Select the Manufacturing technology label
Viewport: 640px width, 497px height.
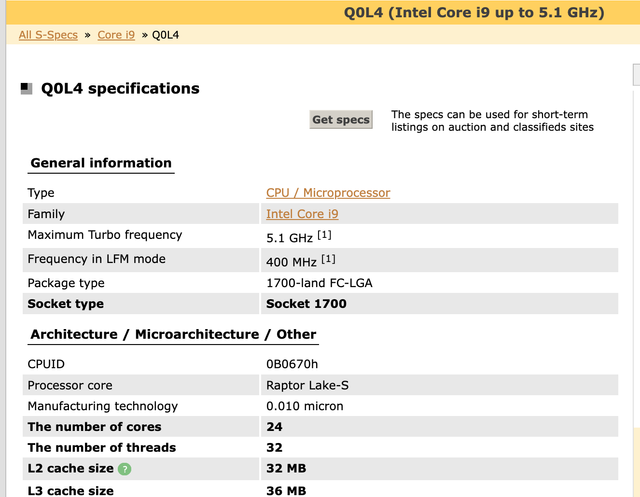[102, 406]
